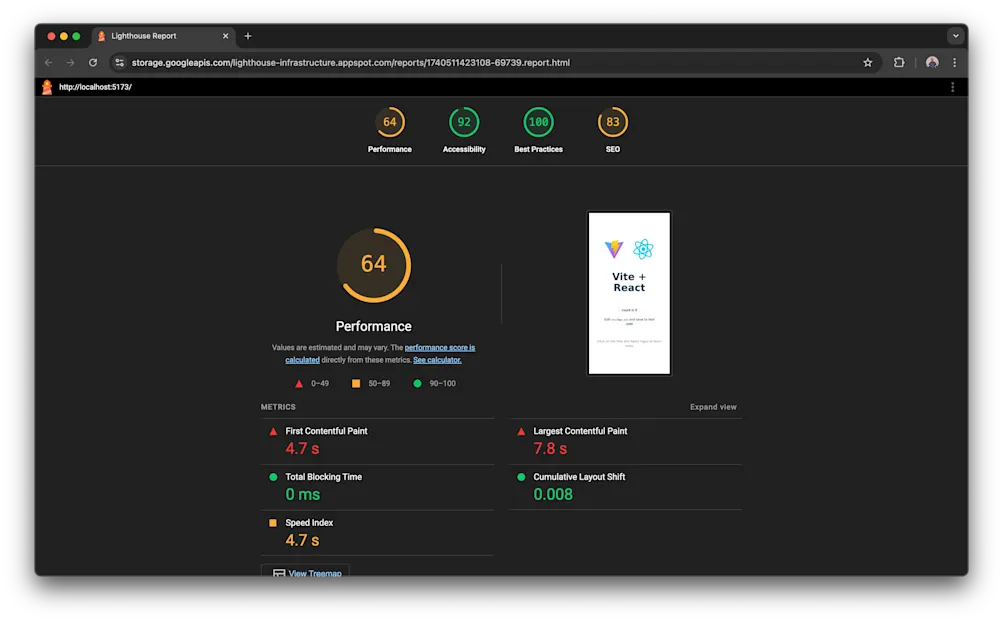
Task: Open the Chrome profile avatar
Action: click(x=932, y=63)
